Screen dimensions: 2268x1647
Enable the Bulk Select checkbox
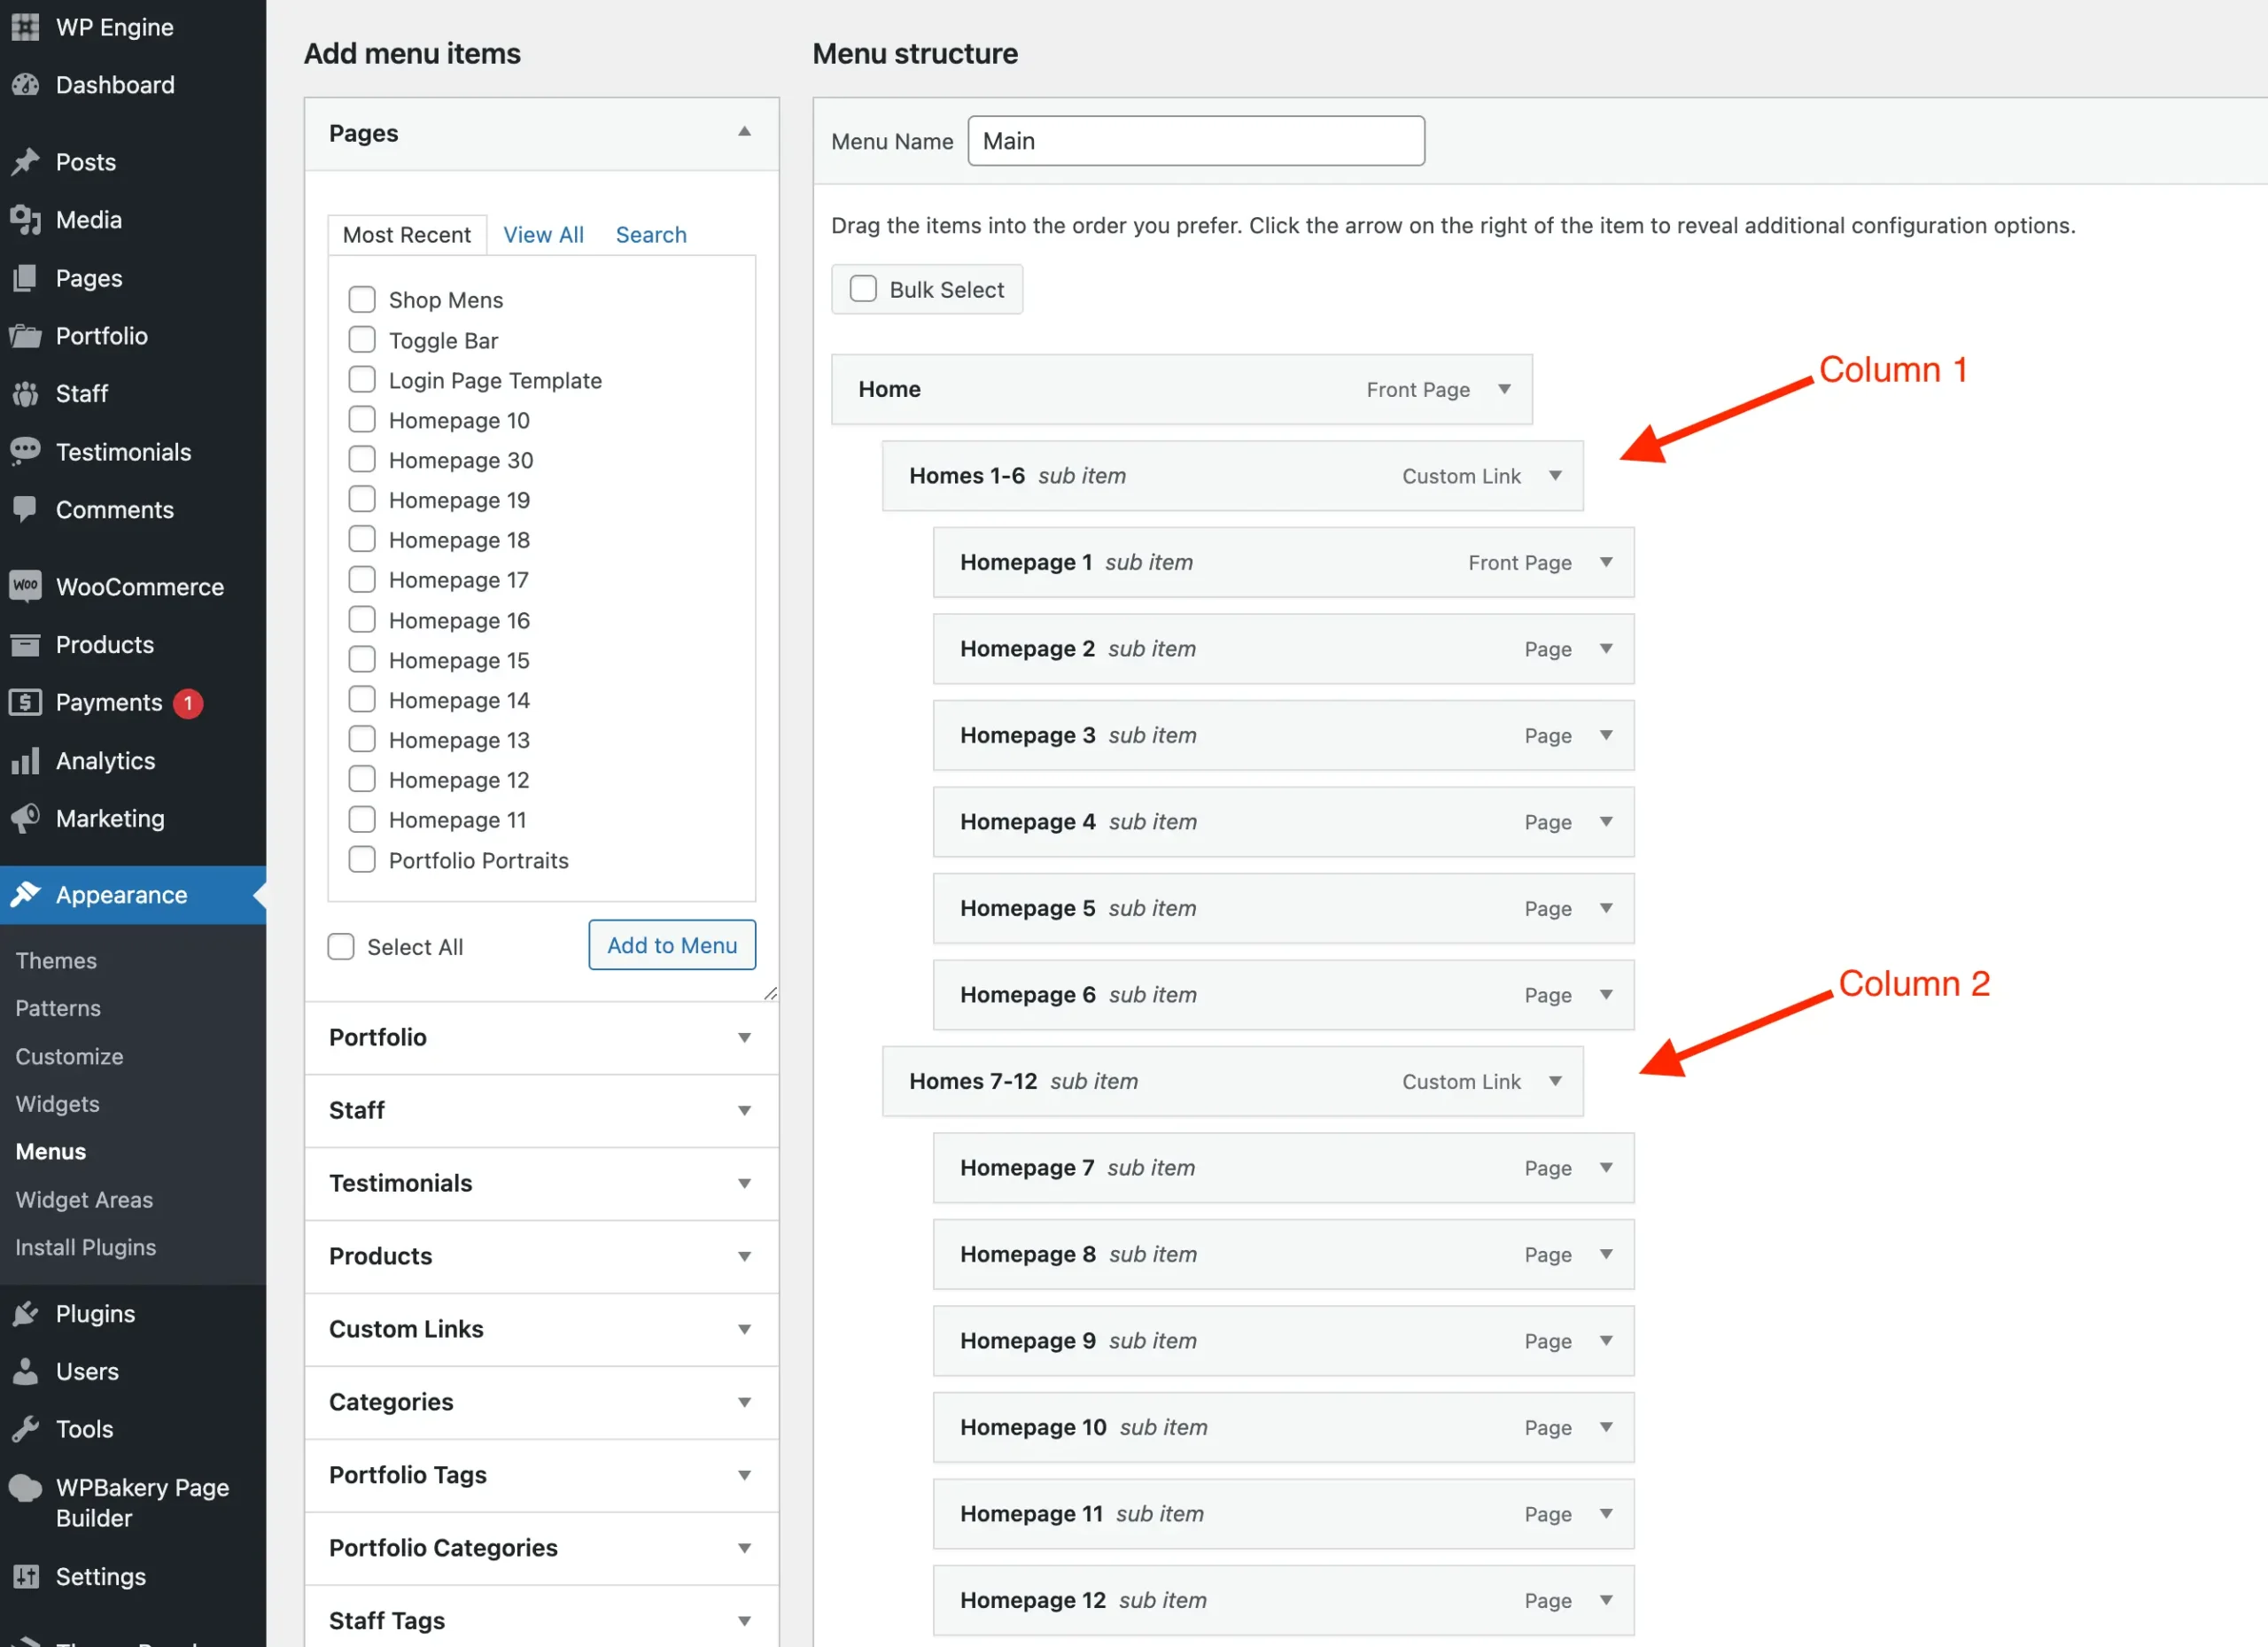click(x=863, y=289)
